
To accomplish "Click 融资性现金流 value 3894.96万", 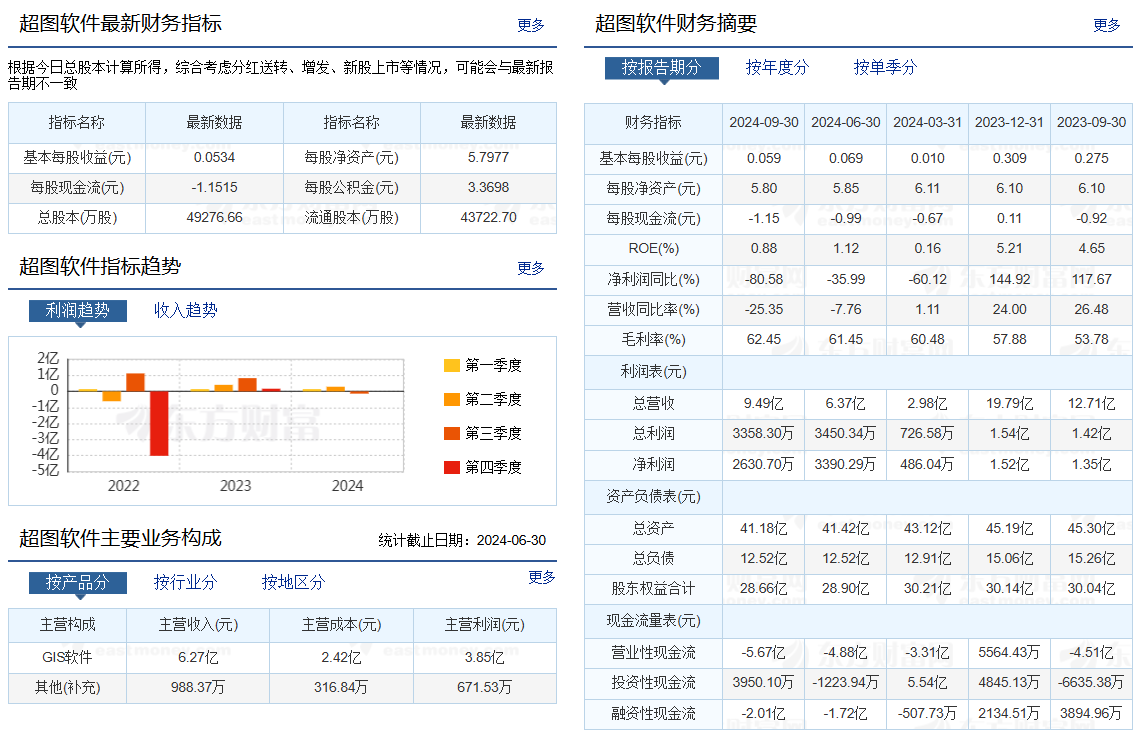I will click(x=1091, y=714).
